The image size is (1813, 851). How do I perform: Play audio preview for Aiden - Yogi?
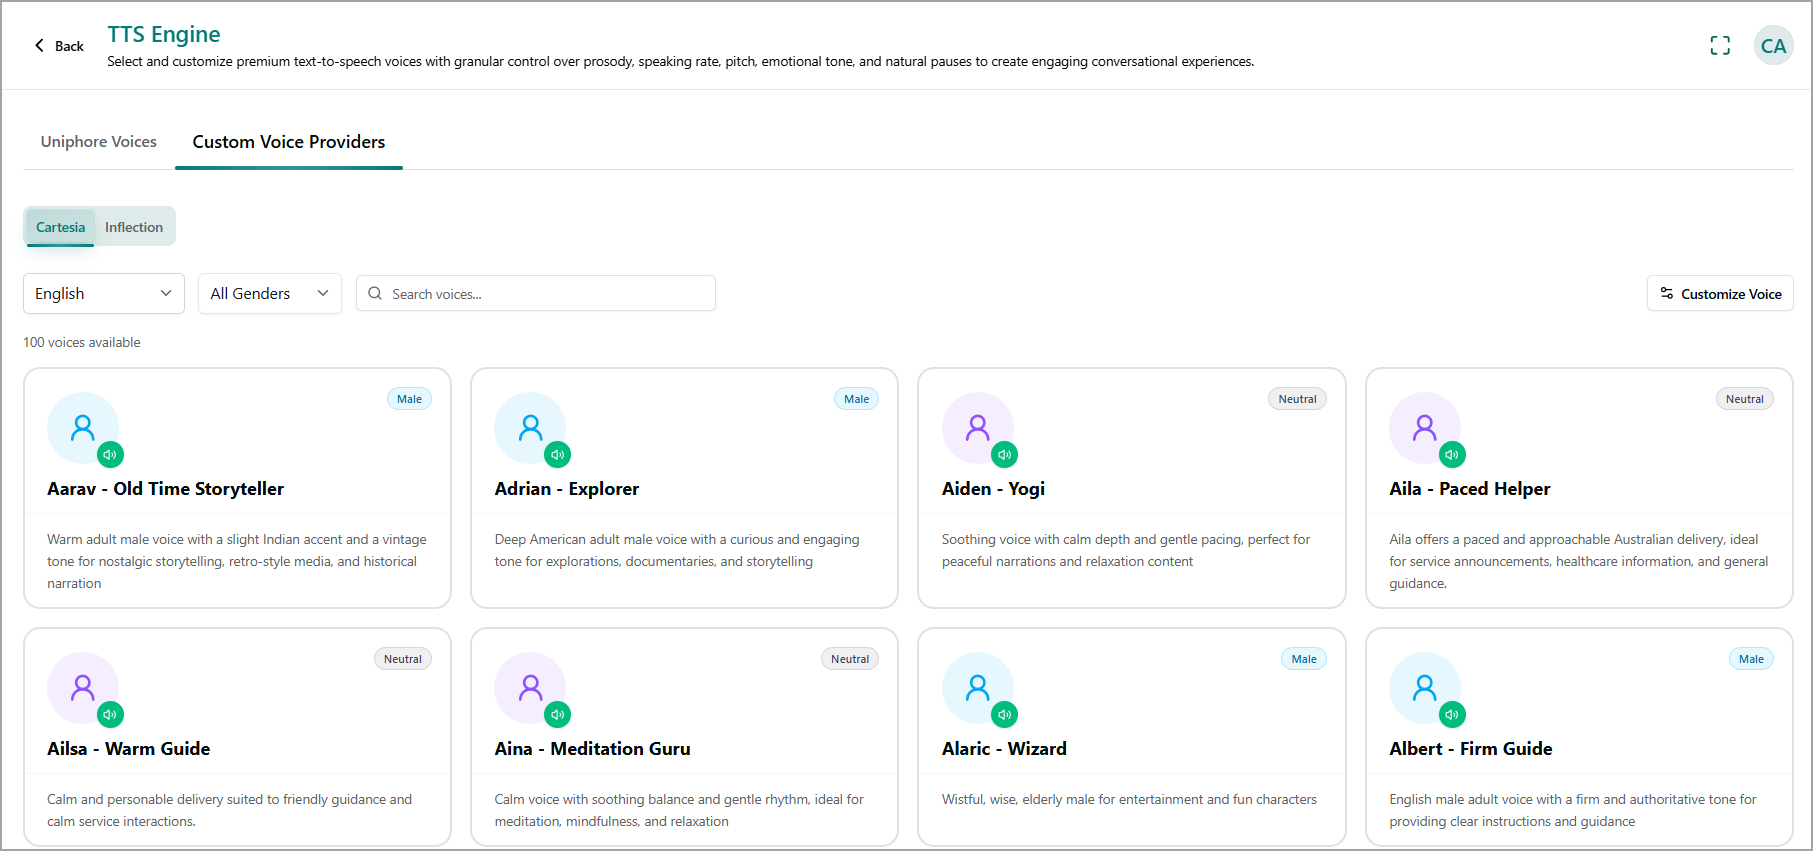coord(1005,455)
